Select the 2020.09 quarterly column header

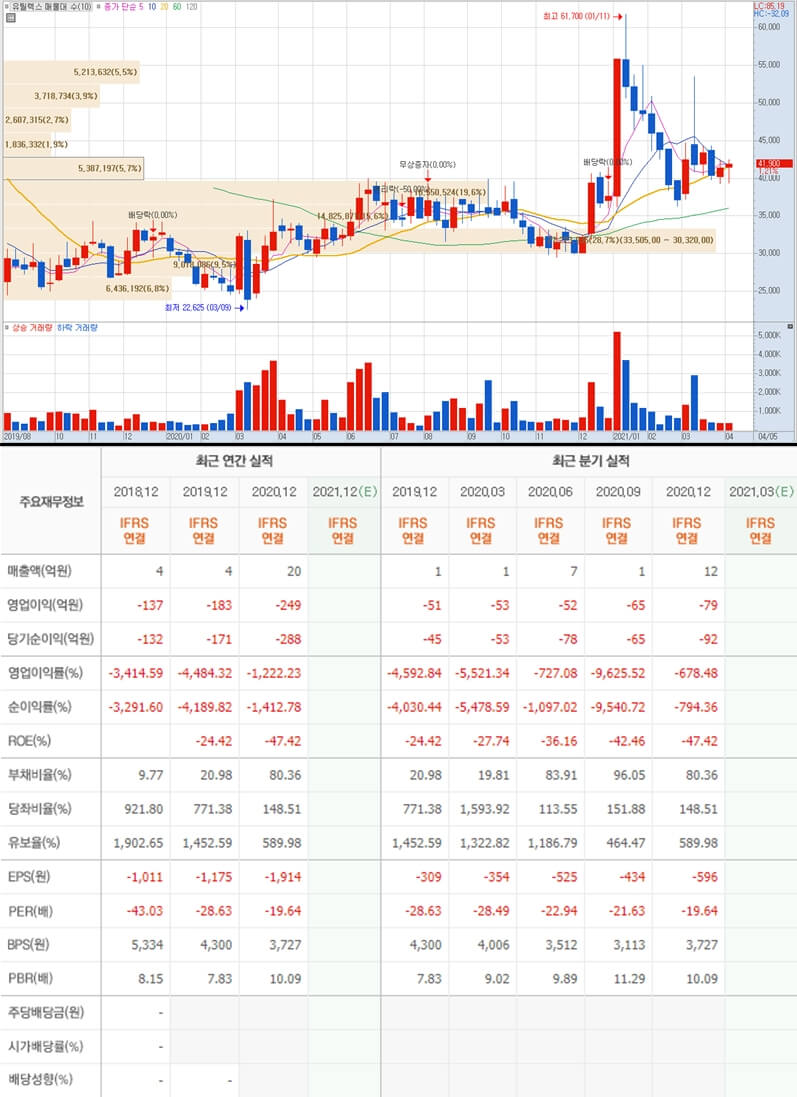coord(618,492)
